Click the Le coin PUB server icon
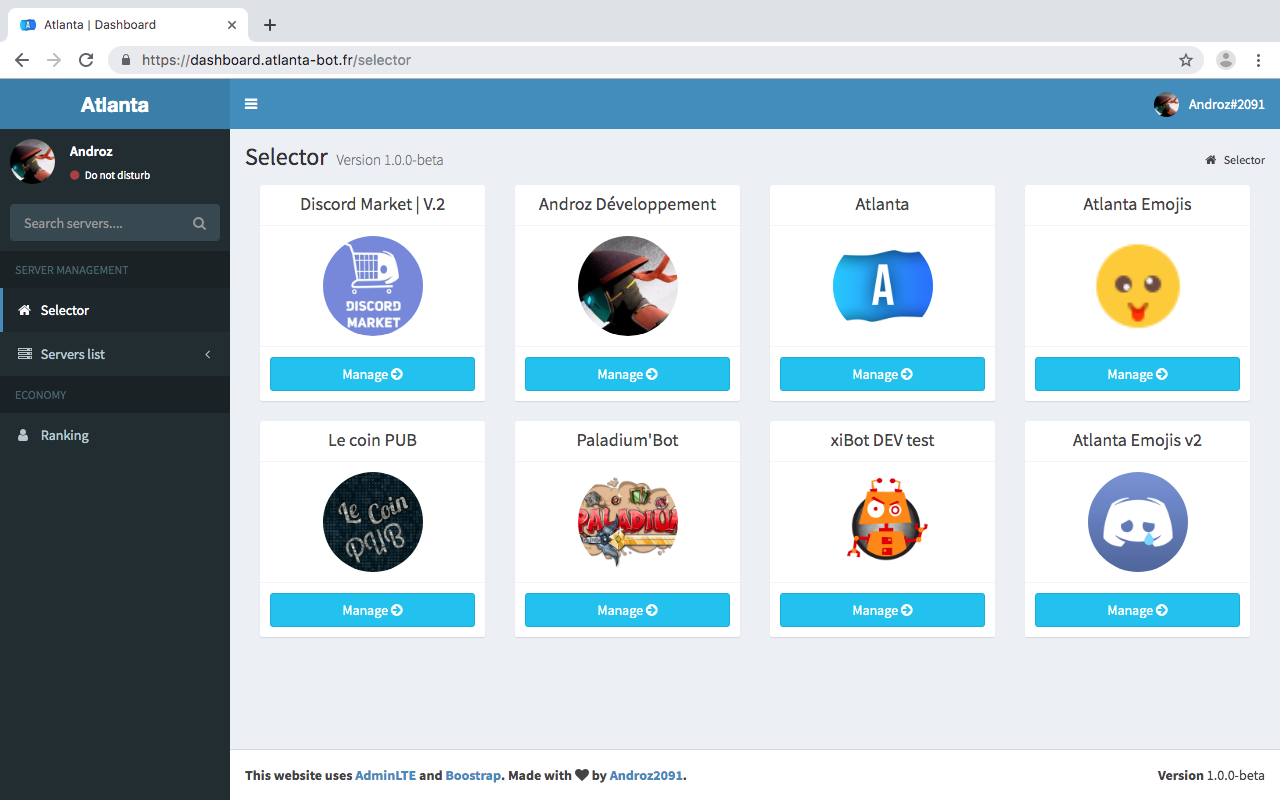 [372, 522]
